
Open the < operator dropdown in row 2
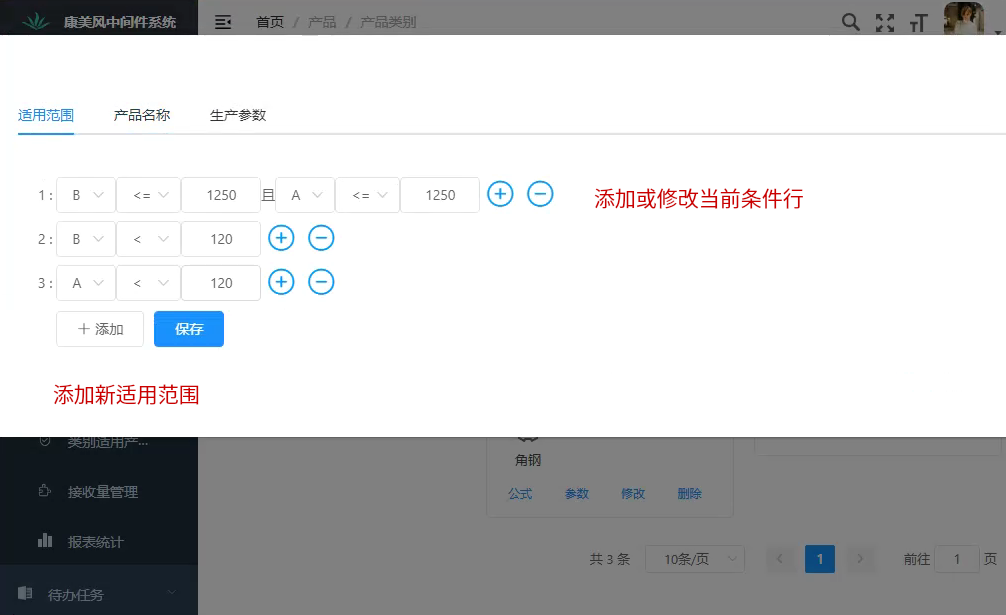tap(148, 239)
